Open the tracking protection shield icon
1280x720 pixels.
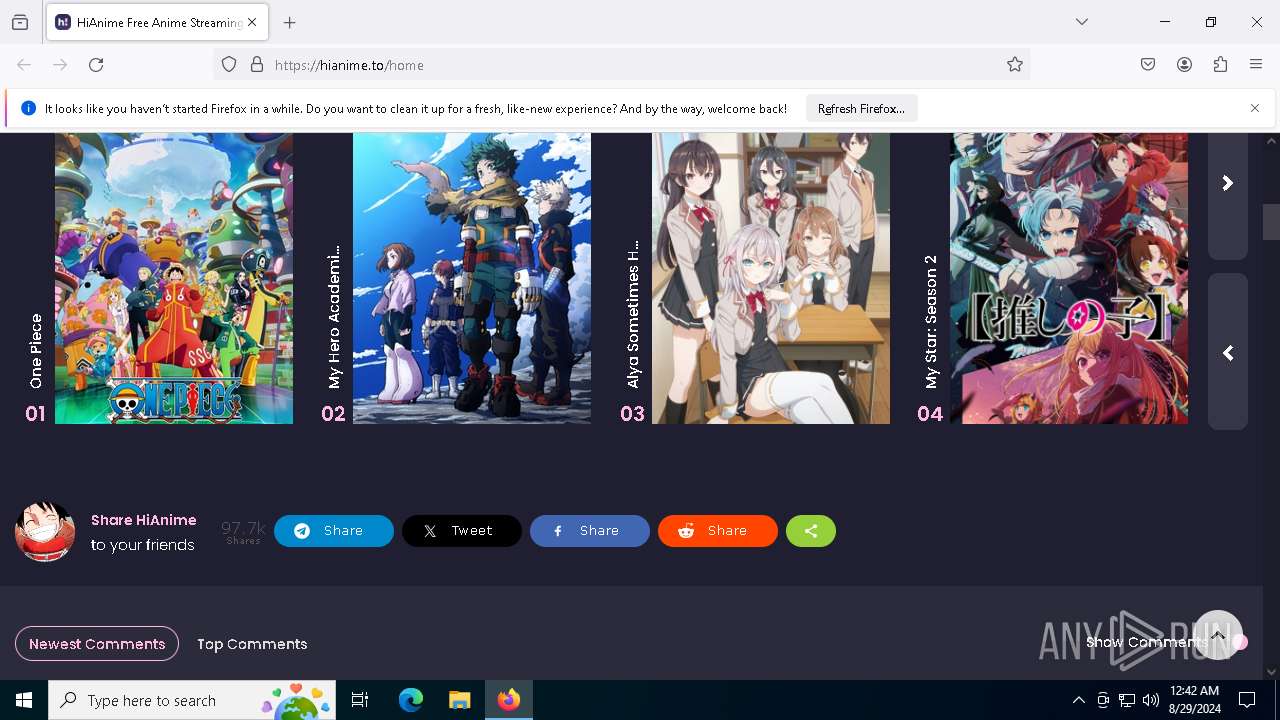click(229, 65)
